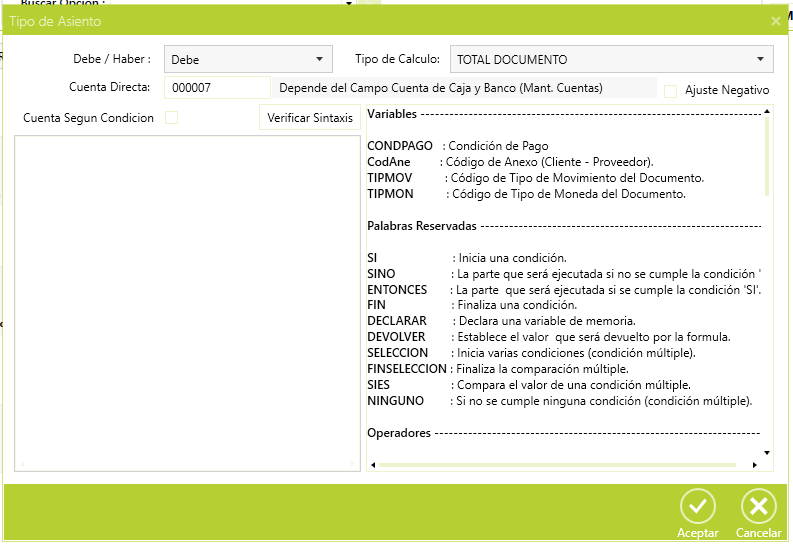
Task: Click the SIES reserved word line
Action: (529, 385)
